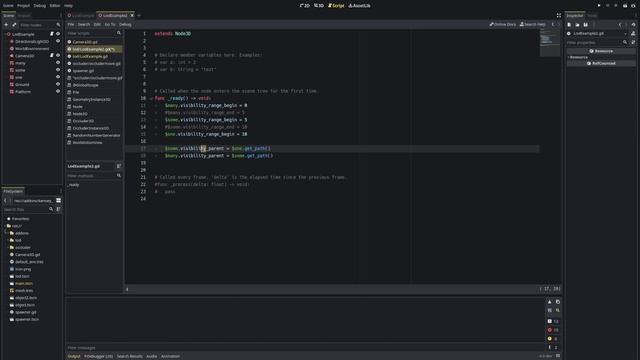
Task: Open the script attached to Camera3D node
Action: (51, 56)
